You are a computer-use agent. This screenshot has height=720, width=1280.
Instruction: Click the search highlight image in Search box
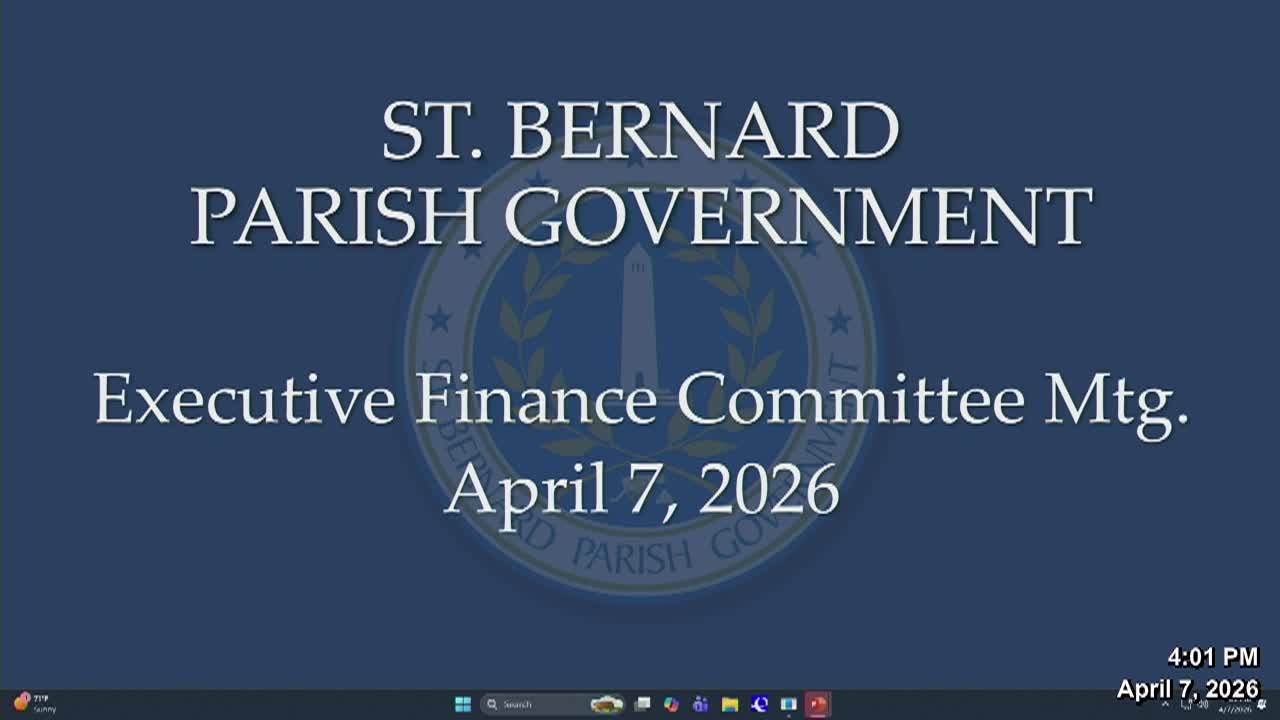click(606, 704)
